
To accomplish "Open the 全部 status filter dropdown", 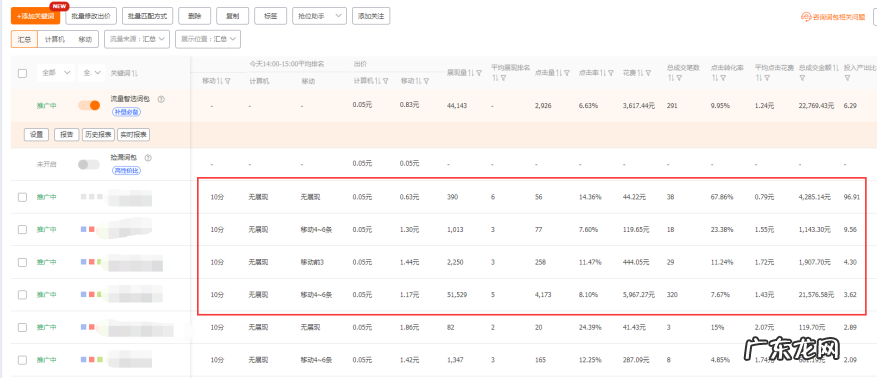I will point(55,73).
